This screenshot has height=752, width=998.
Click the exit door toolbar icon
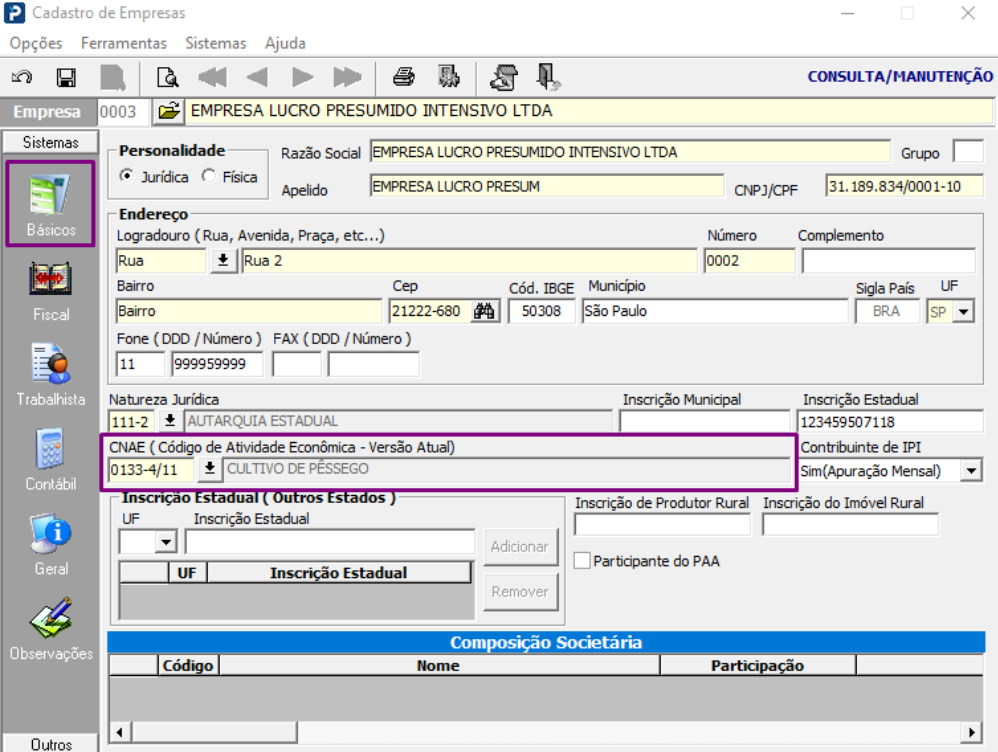[548, 78]
